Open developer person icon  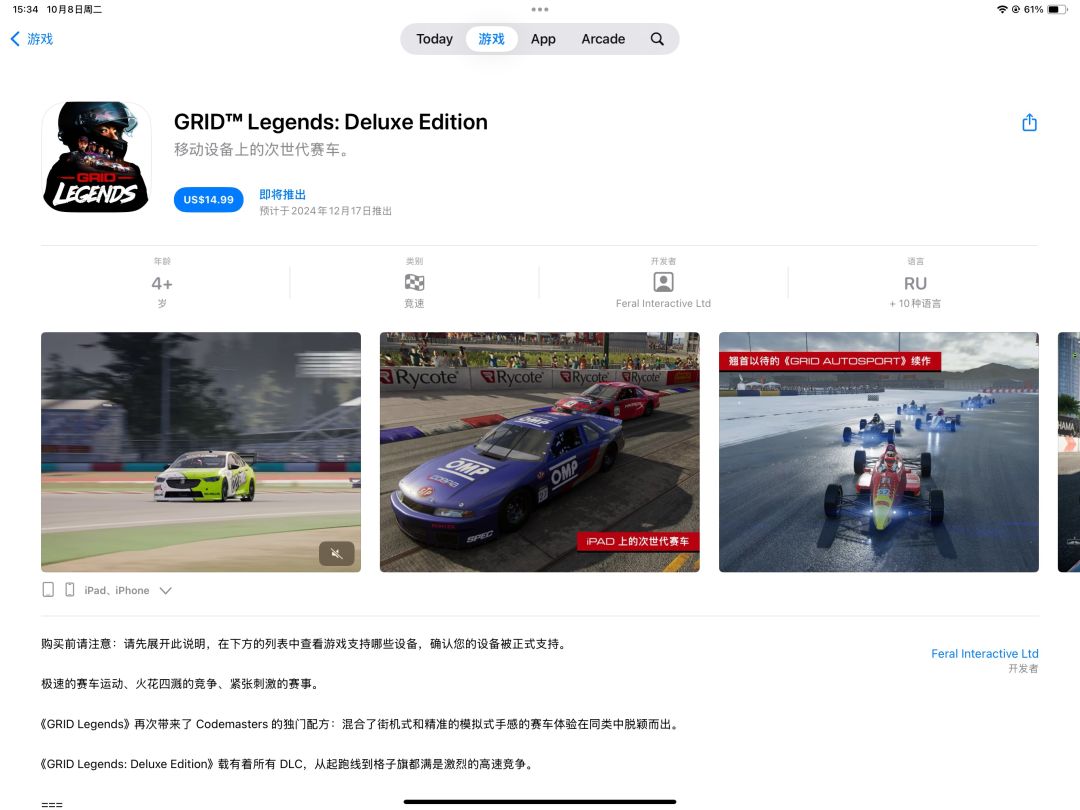[x=663, y=282]
